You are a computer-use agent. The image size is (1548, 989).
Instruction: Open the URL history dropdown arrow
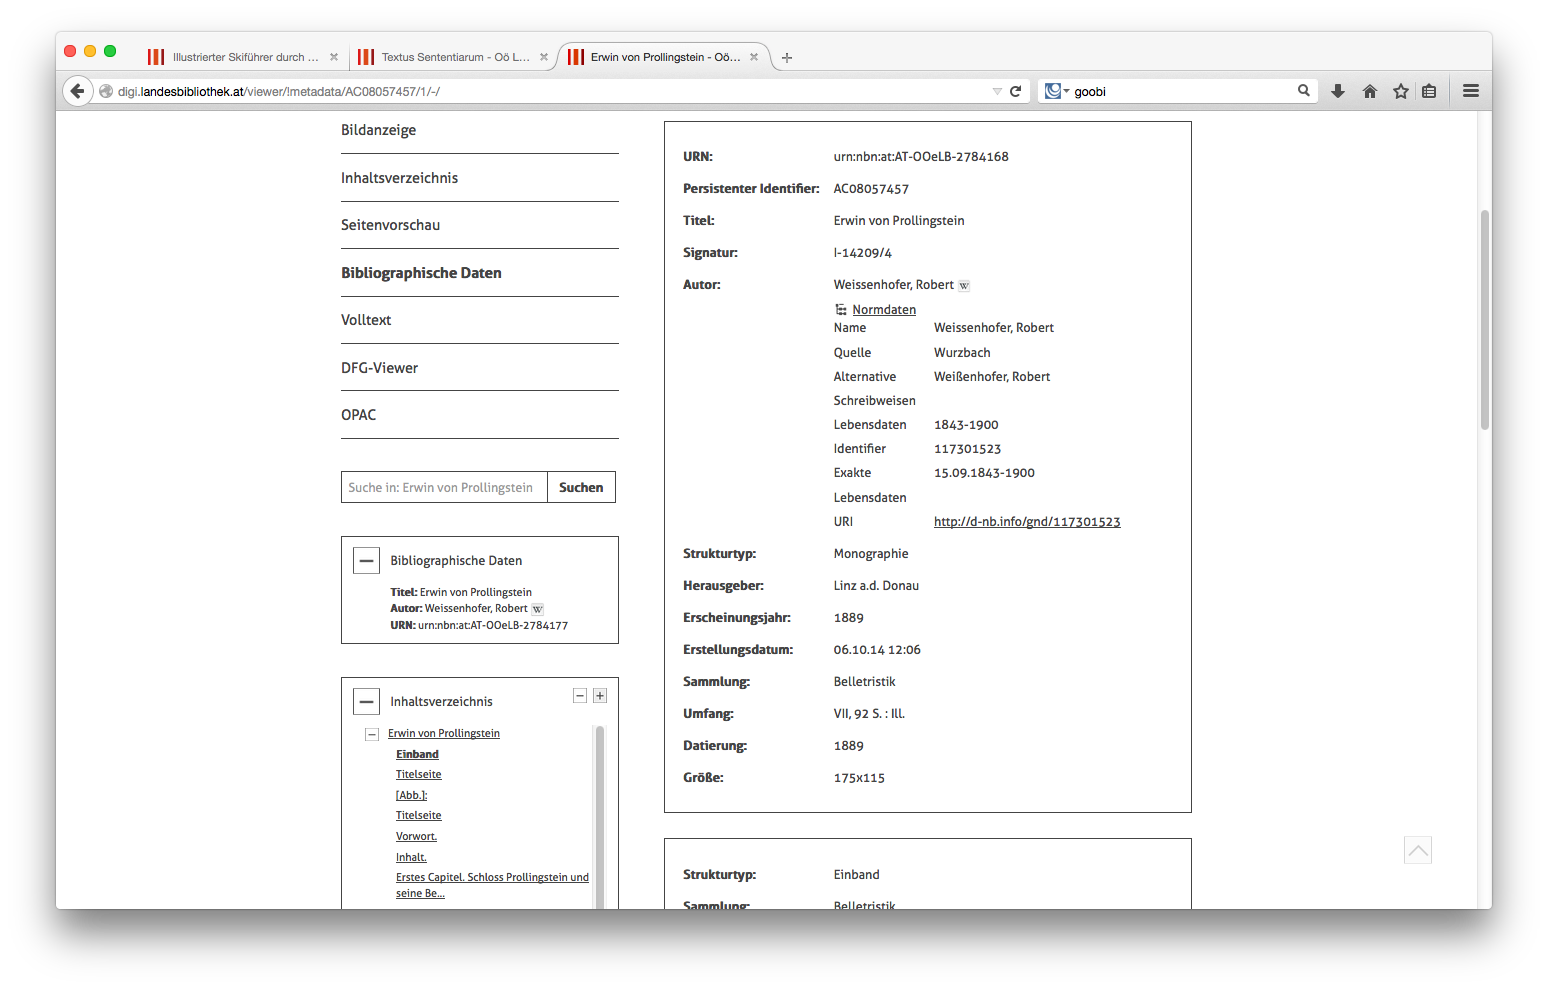[x=997, y=91]
